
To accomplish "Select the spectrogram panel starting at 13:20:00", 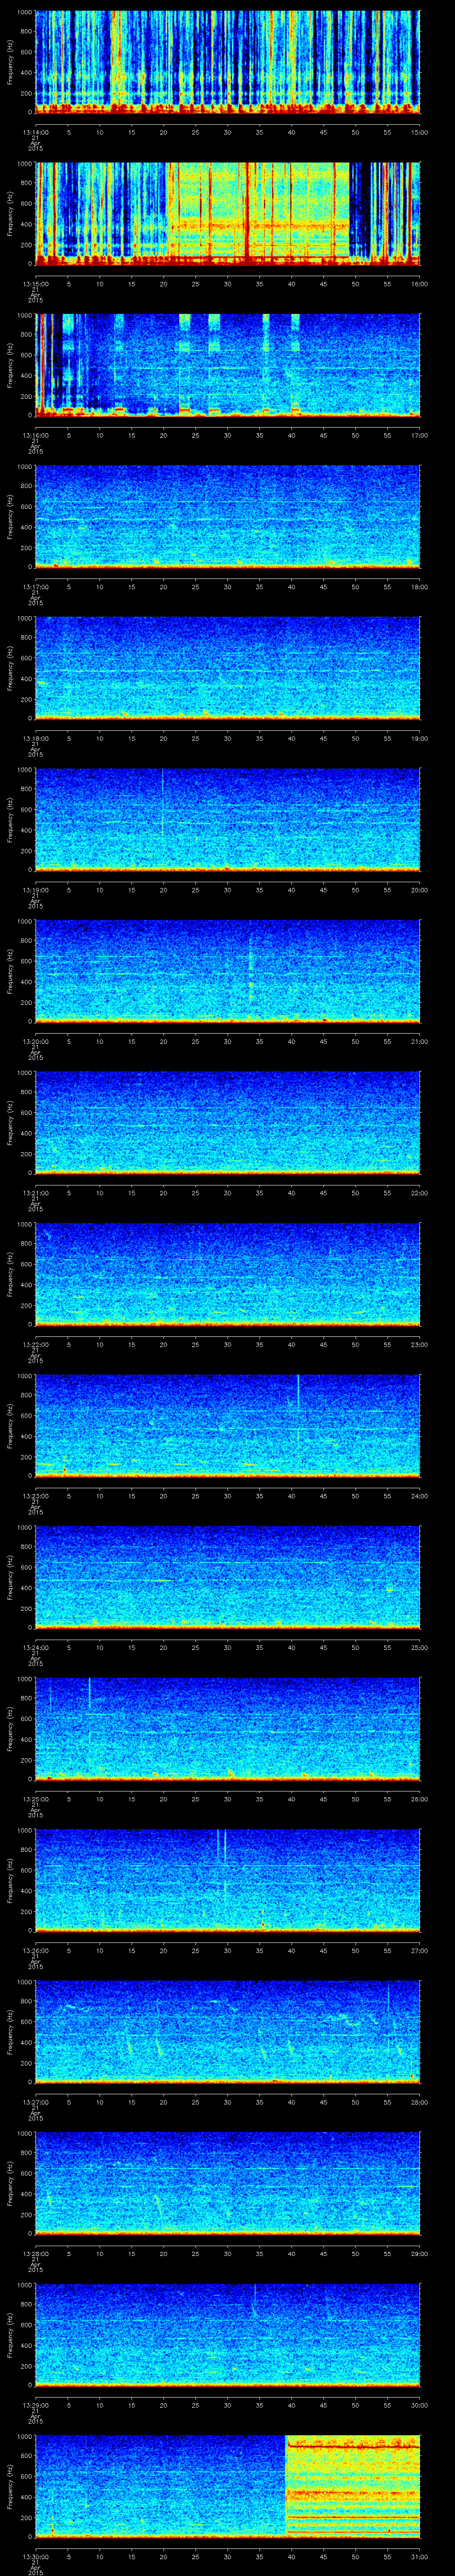I will point(228,971).
